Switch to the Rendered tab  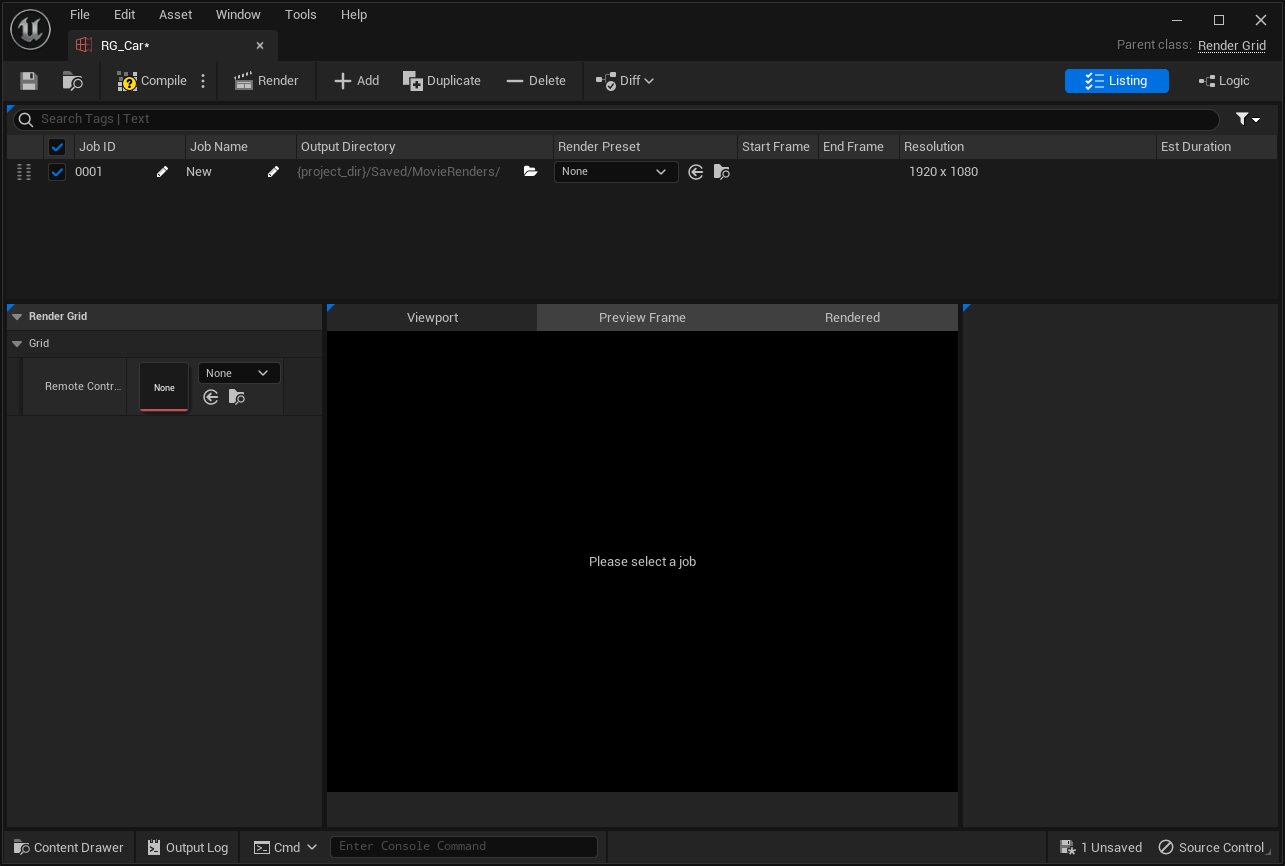click(852, 317)
